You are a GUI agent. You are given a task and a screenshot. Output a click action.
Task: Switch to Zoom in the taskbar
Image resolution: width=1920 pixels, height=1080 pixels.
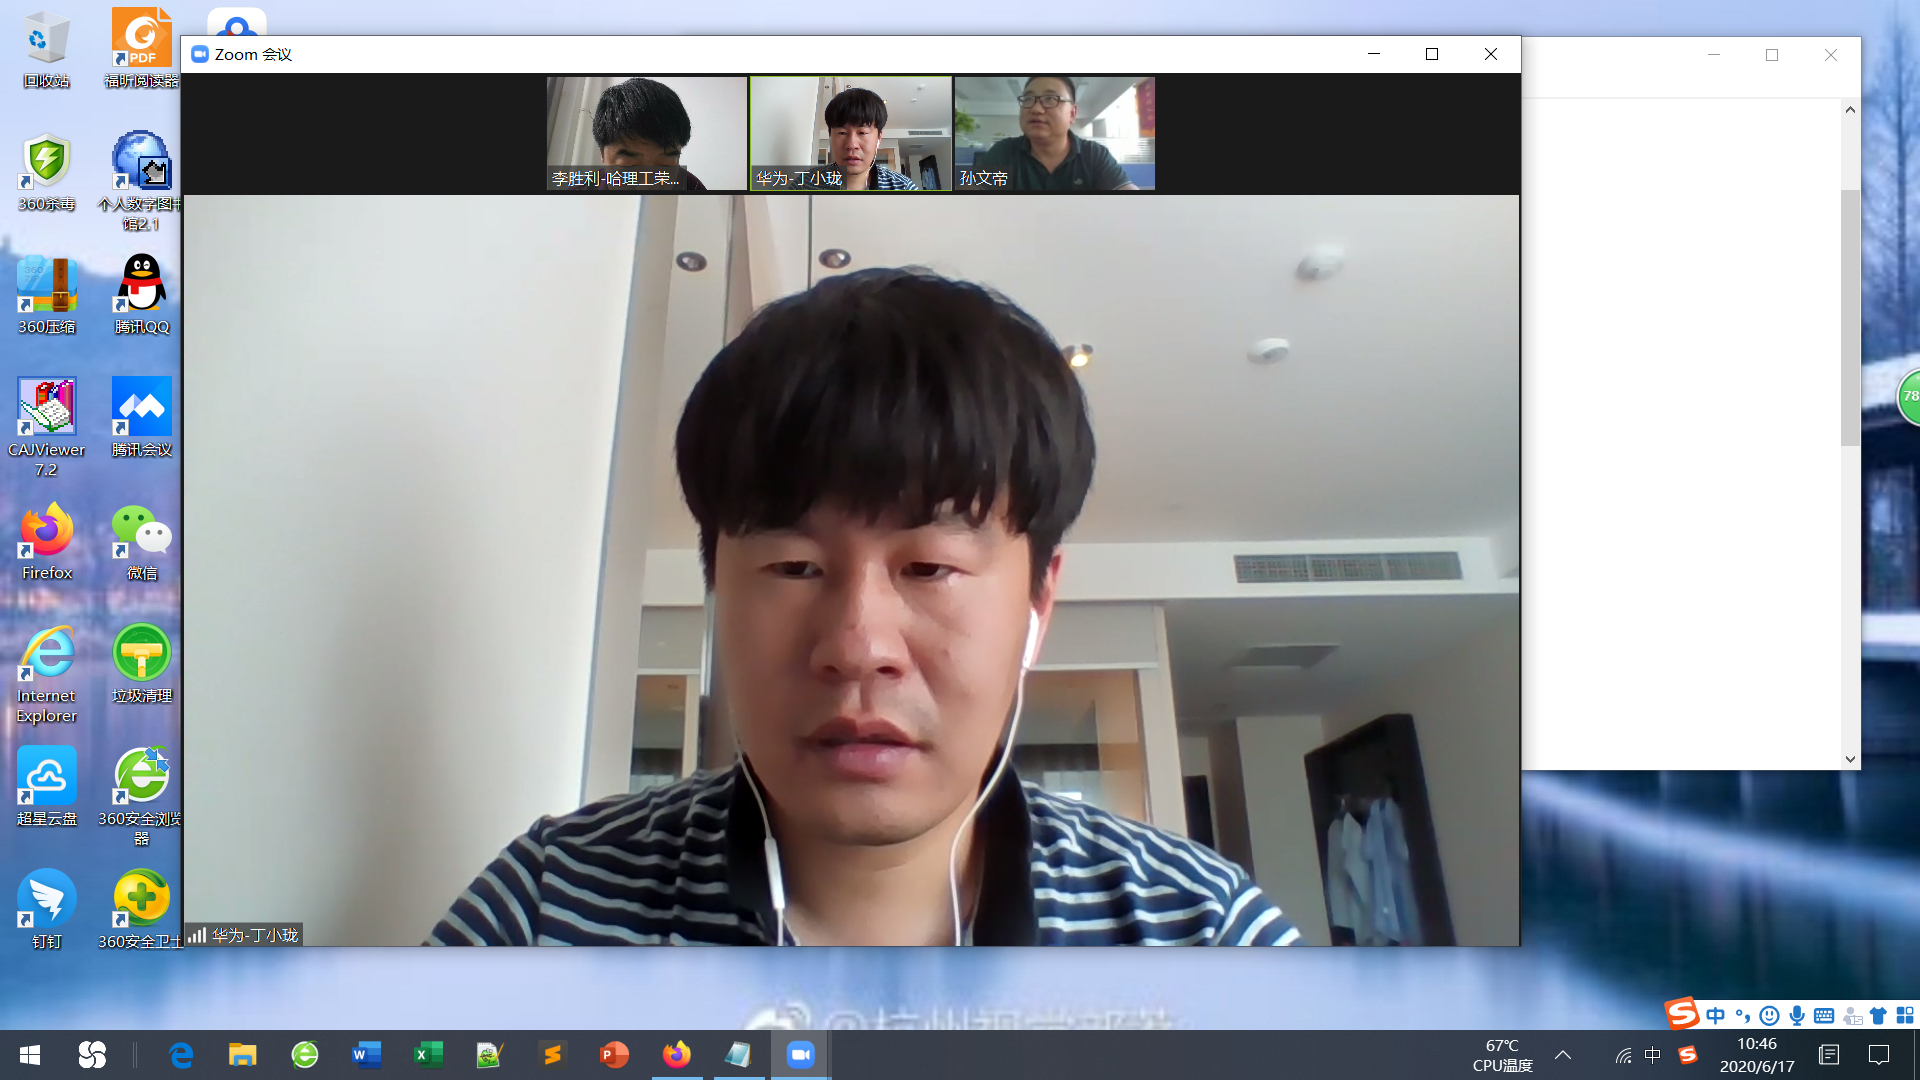[800, 1055]
